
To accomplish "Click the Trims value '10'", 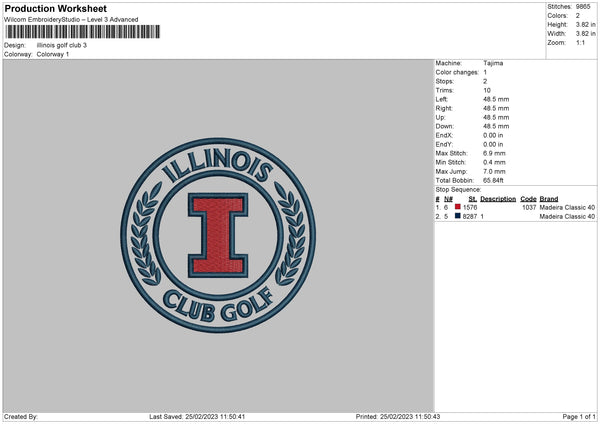I will point(487,91).
